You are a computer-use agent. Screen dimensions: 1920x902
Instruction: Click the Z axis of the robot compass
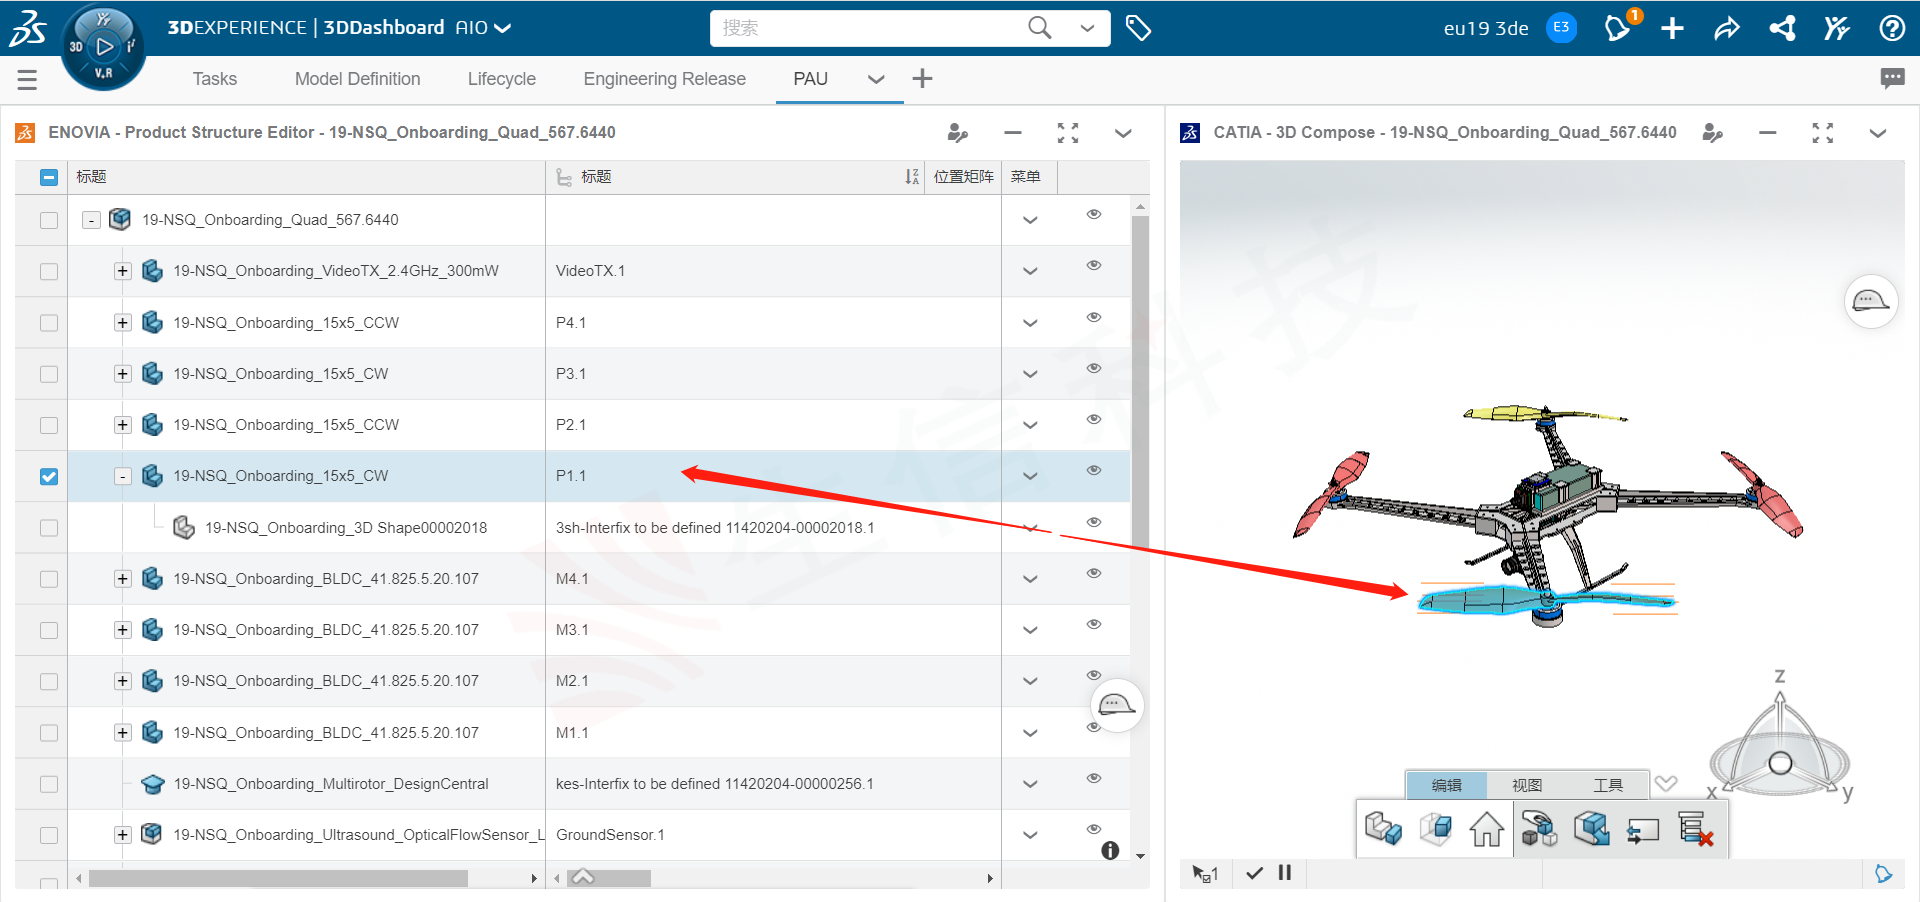tap(1779, 677)
